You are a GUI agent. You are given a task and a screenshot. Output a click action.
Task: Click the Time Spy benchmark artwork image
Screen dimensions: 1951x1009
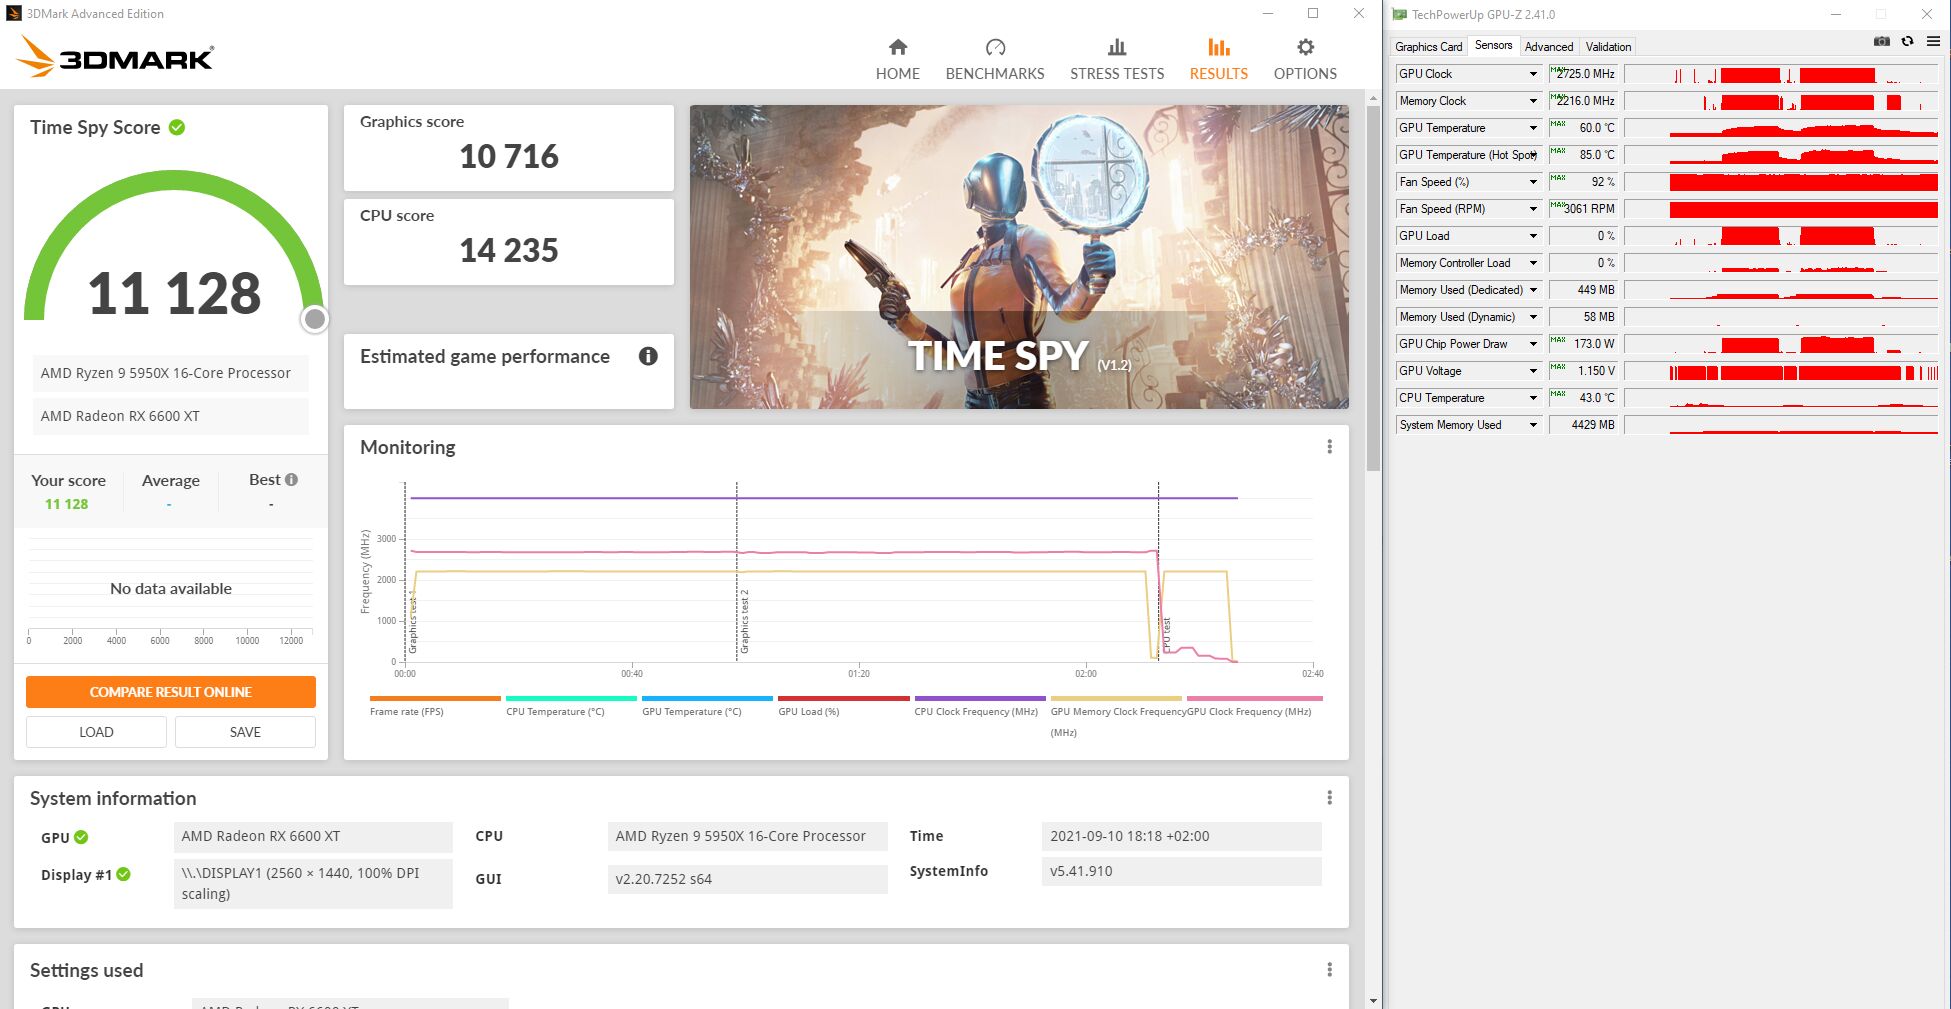pos(1019,257)
